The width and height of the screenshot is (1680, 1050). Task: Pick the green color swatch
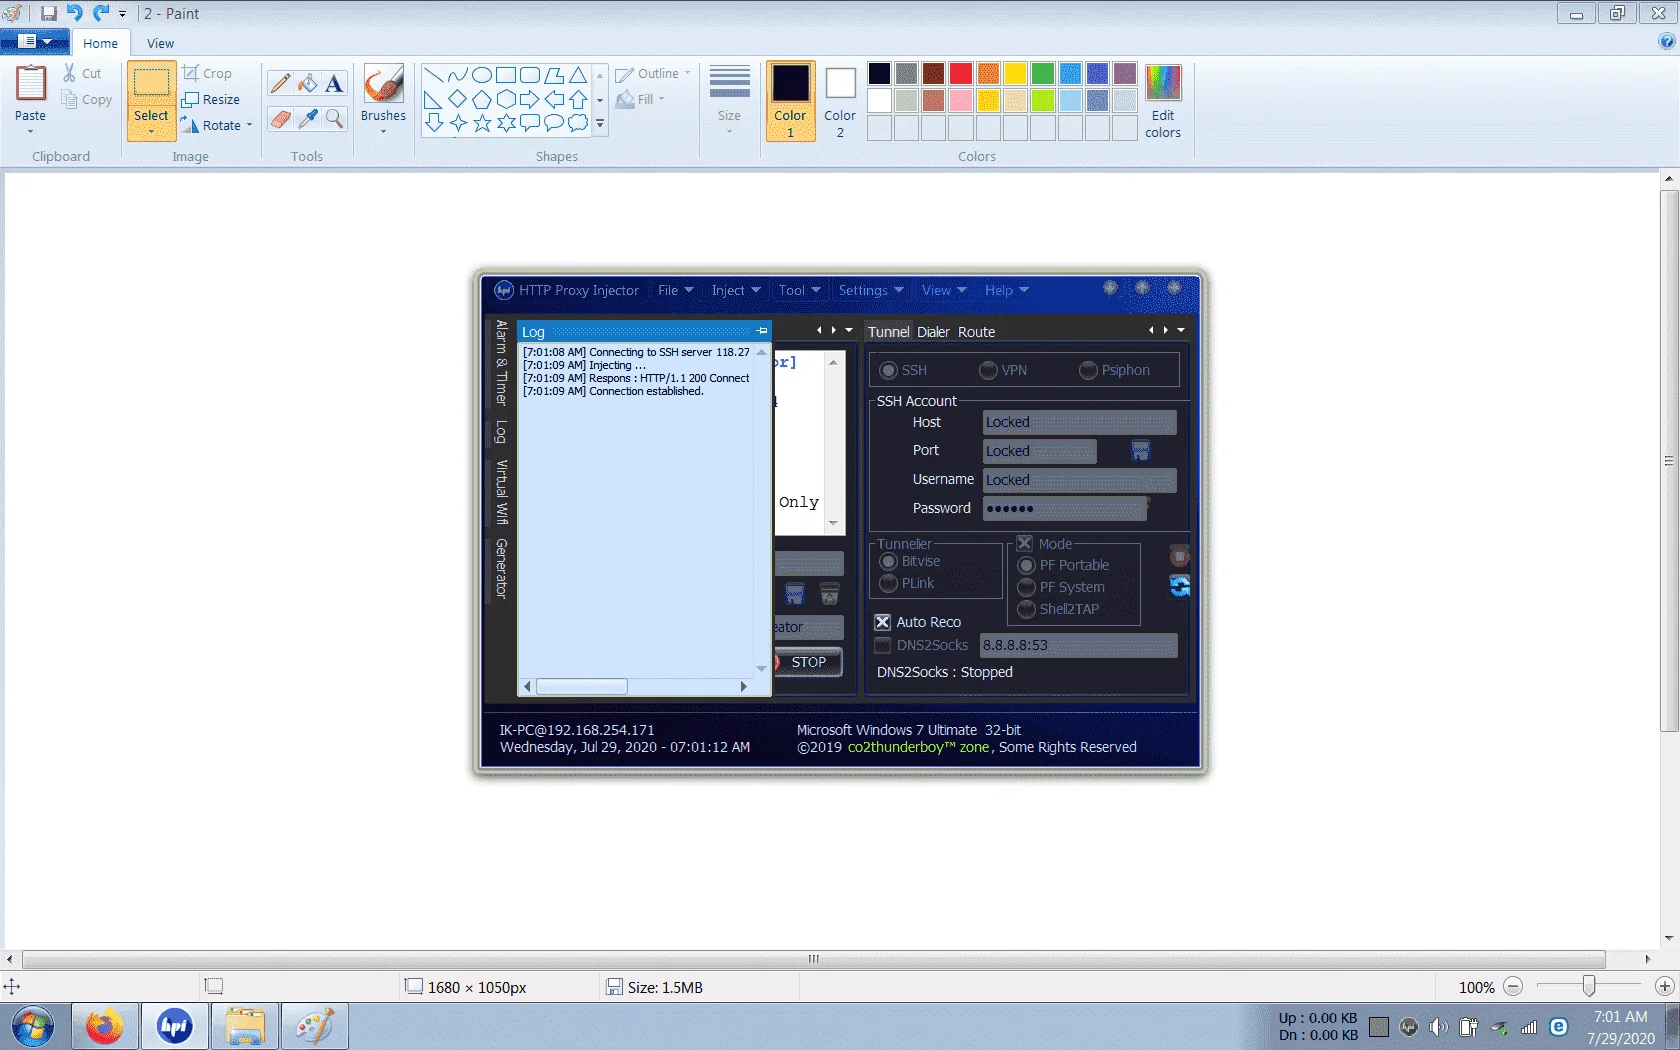point(1043,73)
